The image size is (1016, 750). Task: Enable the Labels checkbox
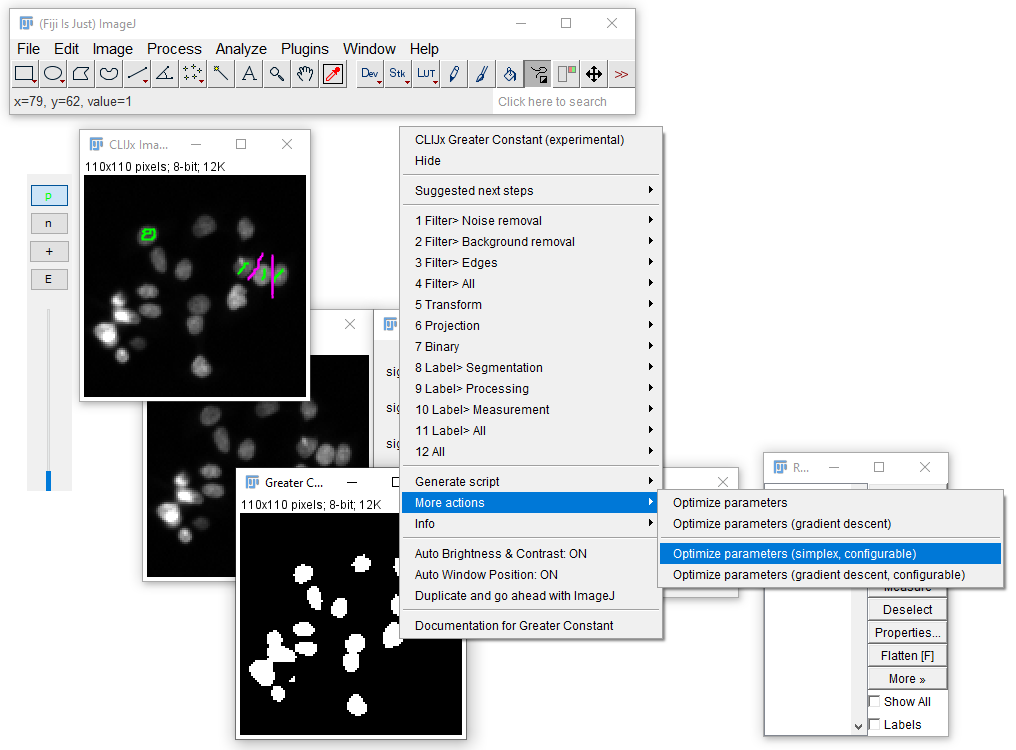pyautogui.click(x=875, y=725)
